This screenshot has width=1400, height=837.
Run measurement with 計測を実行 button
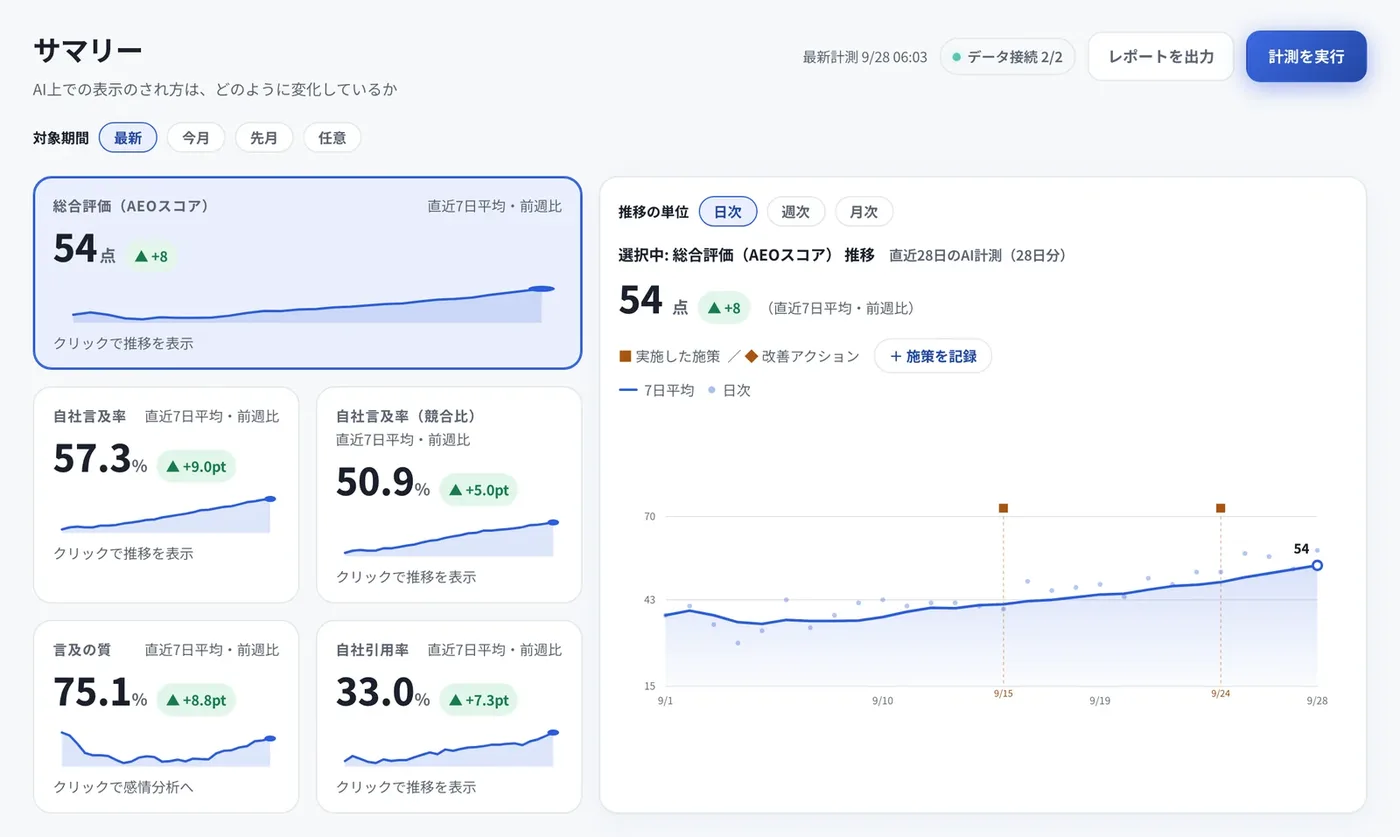coord(1306,57)
